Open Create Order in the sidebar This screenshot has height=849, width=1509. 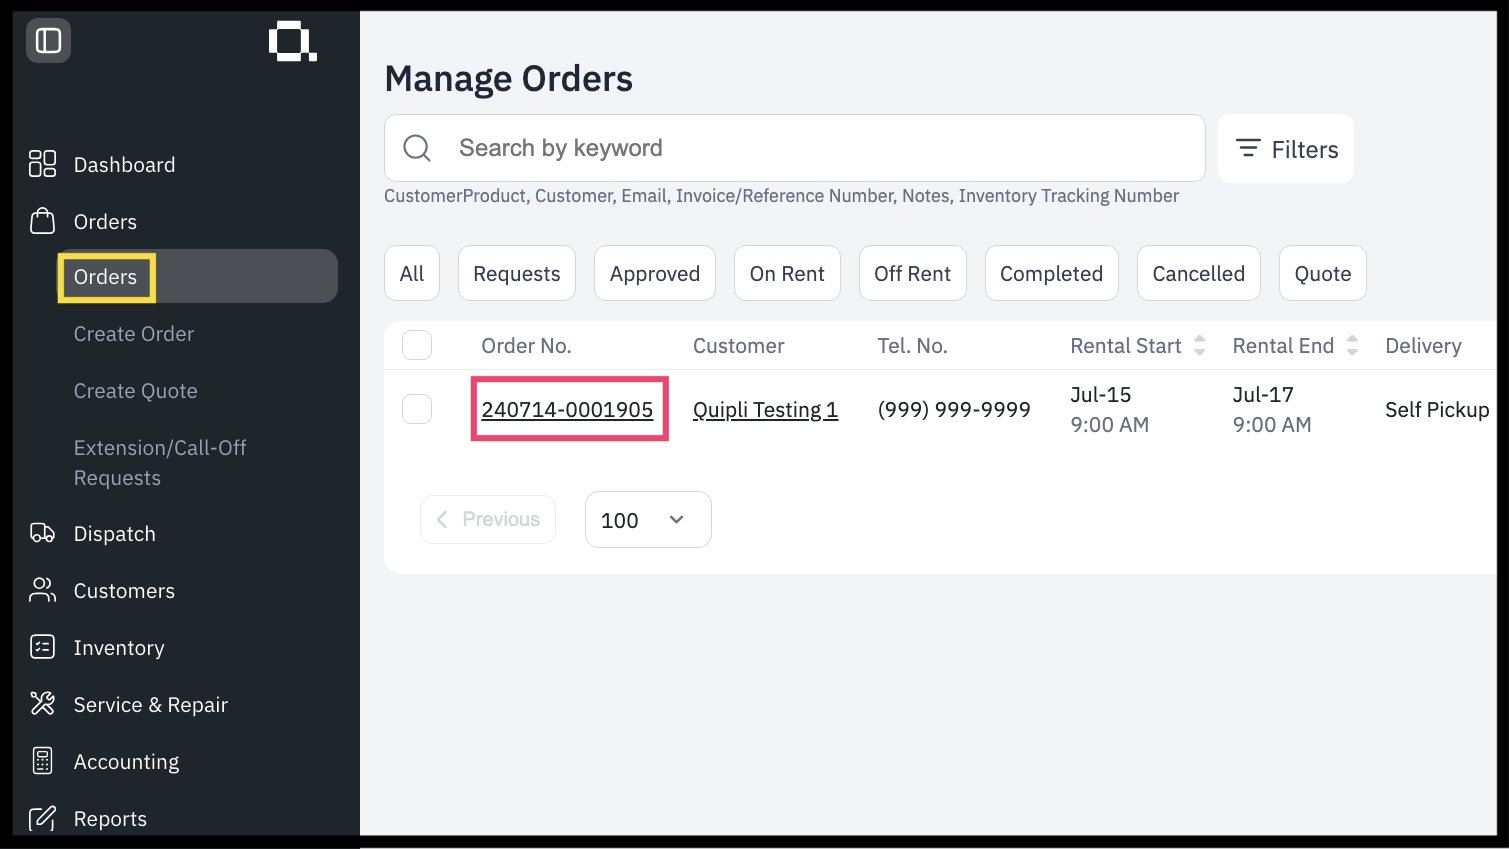click(134, 334)
